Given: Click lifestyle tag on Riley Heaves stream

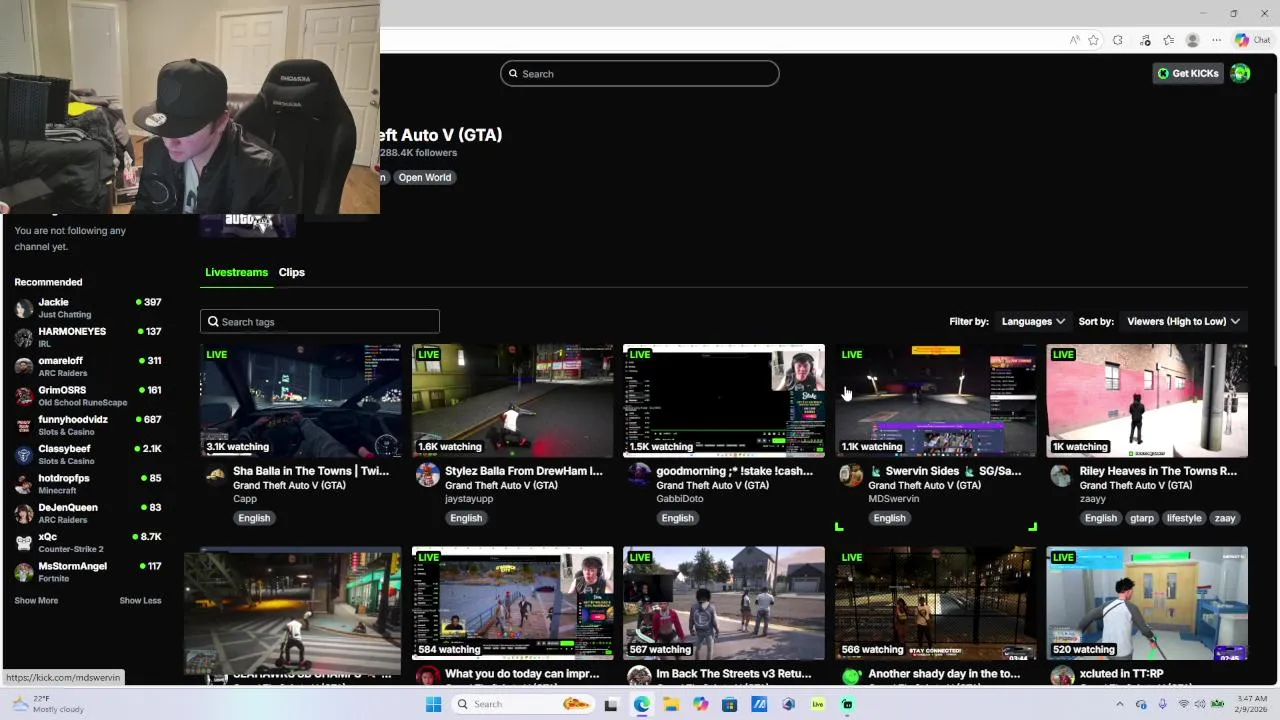Looking at the screenshot, I should coord(1184,518).
